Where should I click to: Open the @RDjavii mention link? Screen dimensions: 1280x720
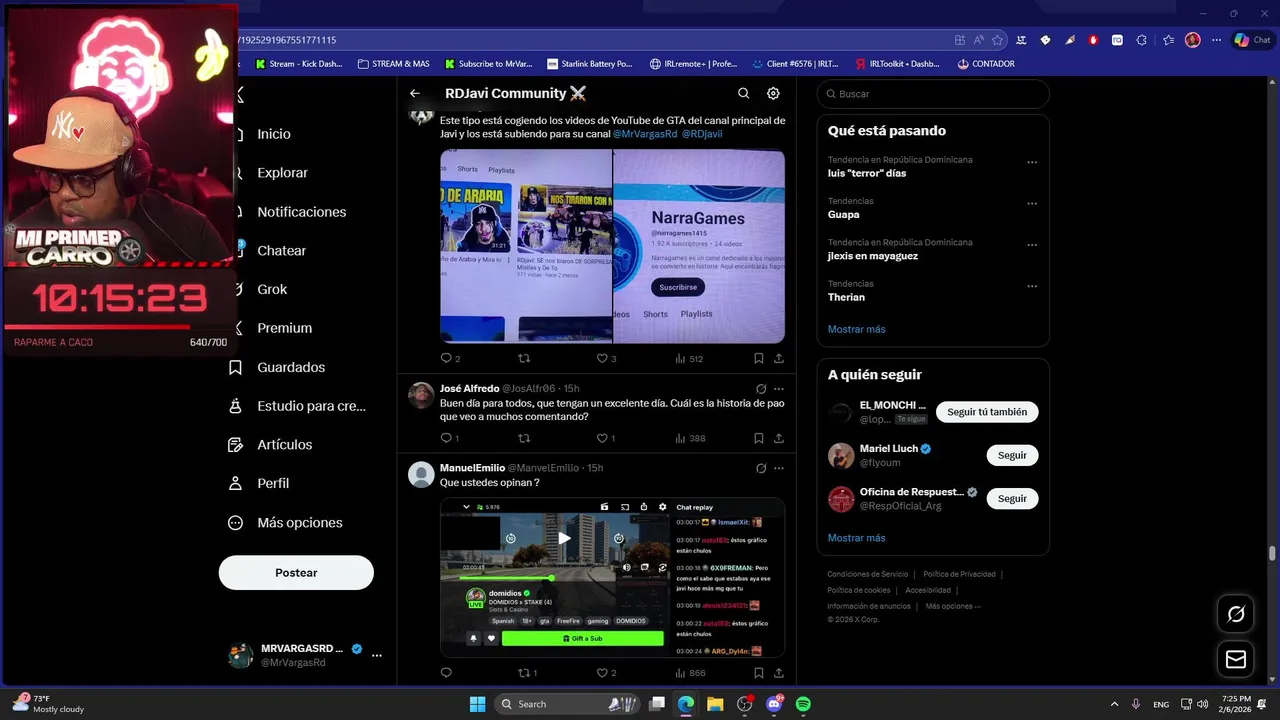point(702,134)
